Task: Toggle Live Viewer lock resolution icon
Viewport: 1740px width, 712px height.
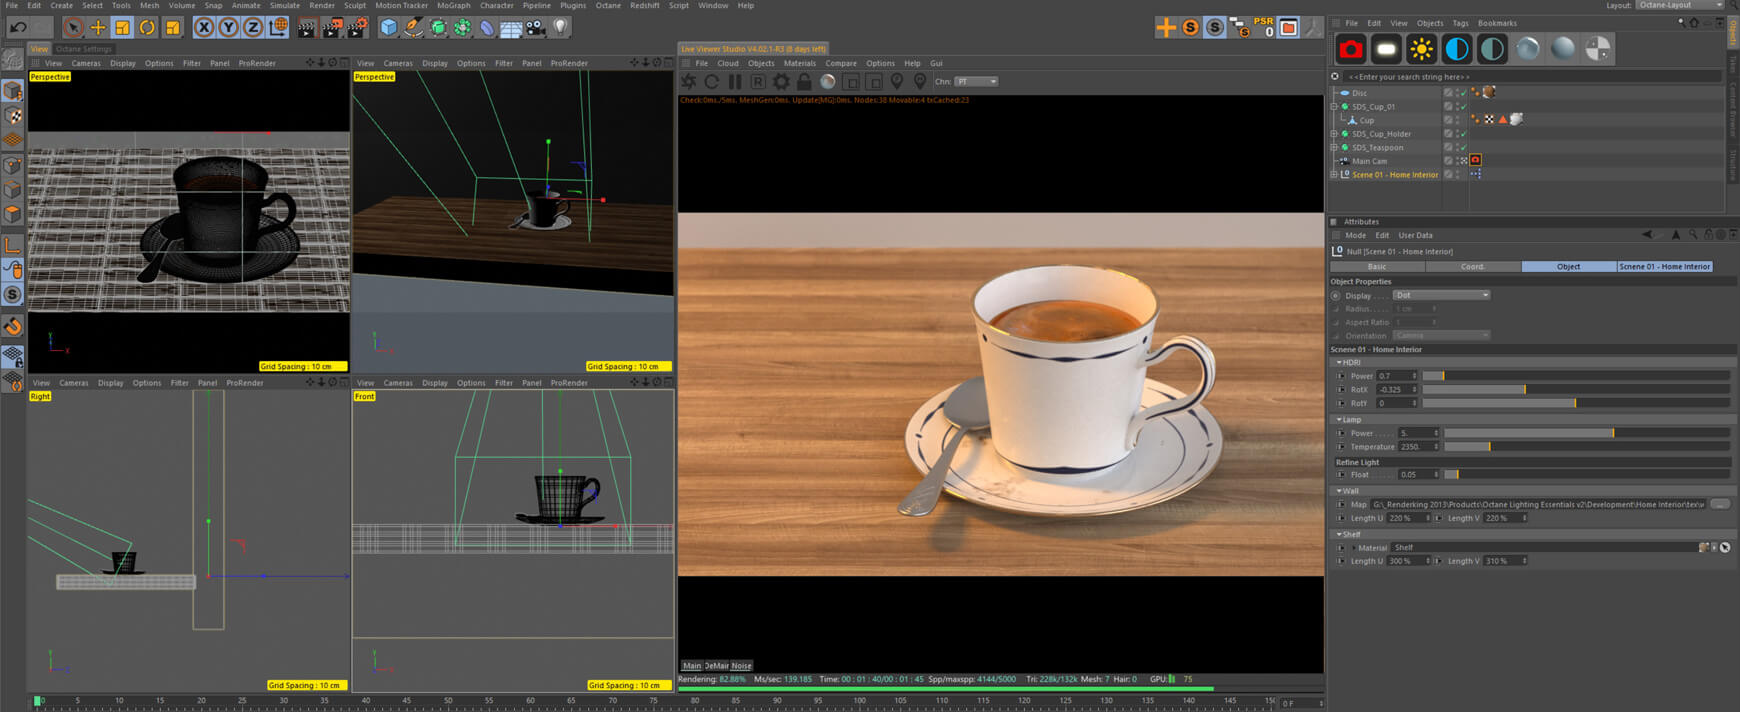Action: tap(804, 82)
